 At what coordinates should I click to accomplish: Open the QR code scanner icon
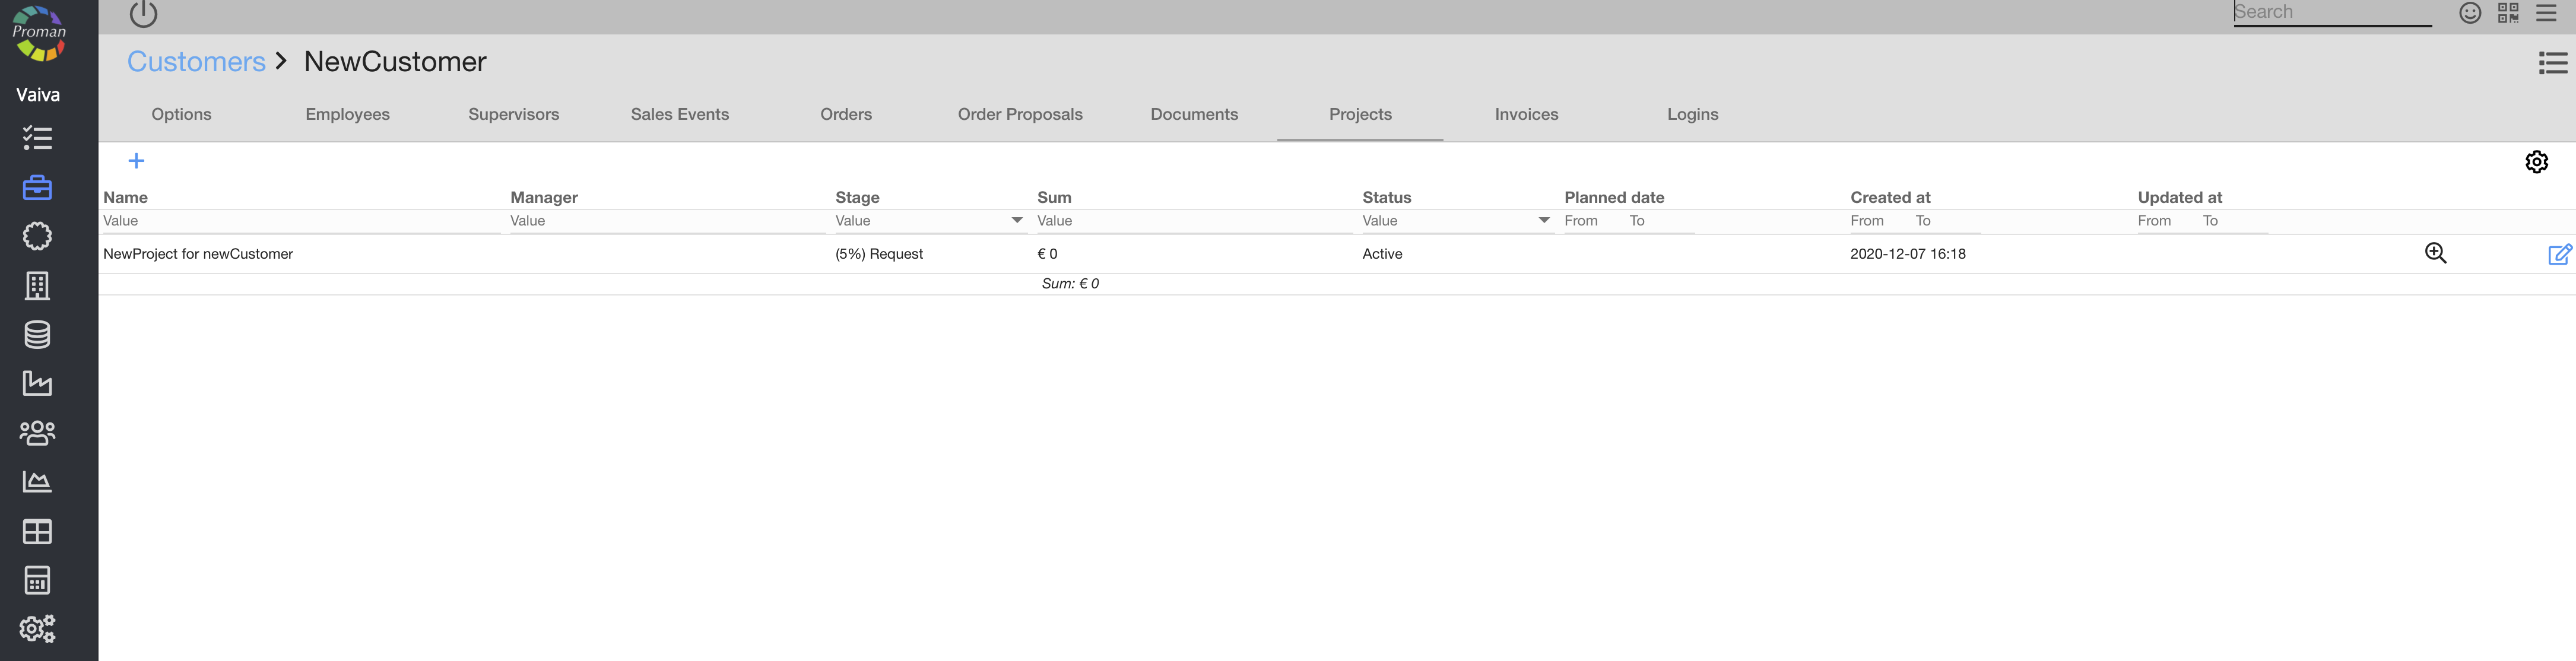(x=2508, y=13)
